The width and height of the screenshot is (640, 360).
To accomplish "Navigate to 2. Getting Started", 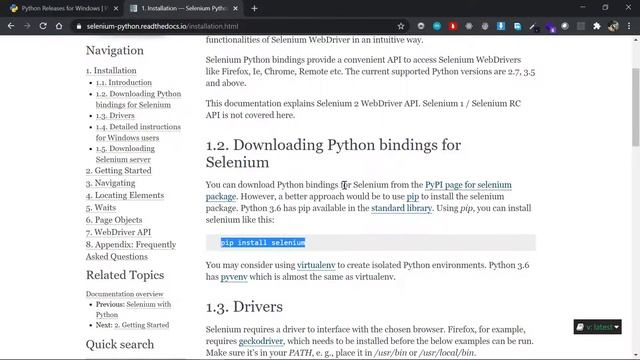I will (118, 171).
